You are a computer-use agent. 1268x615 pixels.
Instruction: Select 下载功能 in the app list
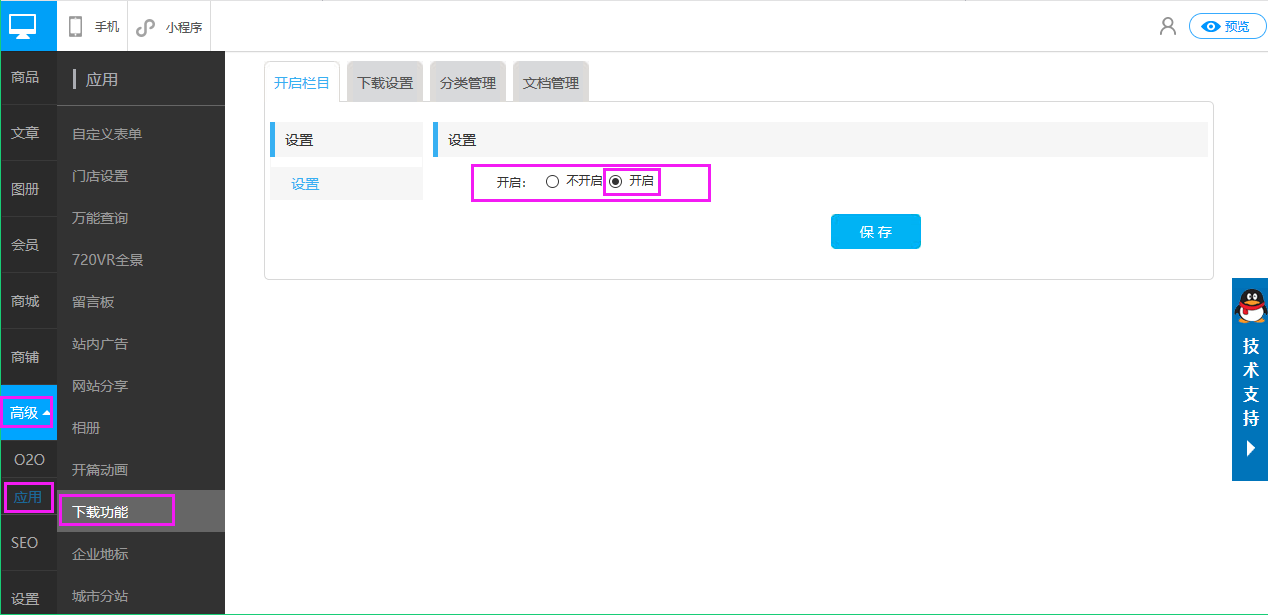[141, 511]
